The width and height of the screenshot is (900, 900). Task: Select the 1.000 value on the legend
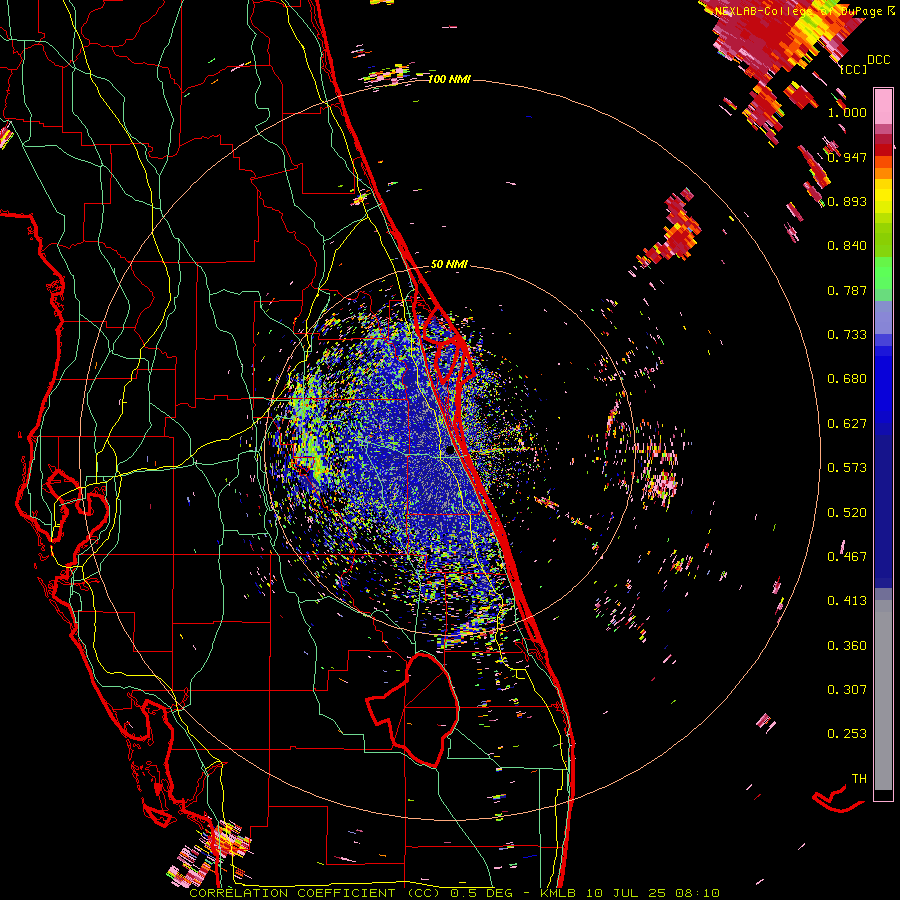[x=847, y=112]
